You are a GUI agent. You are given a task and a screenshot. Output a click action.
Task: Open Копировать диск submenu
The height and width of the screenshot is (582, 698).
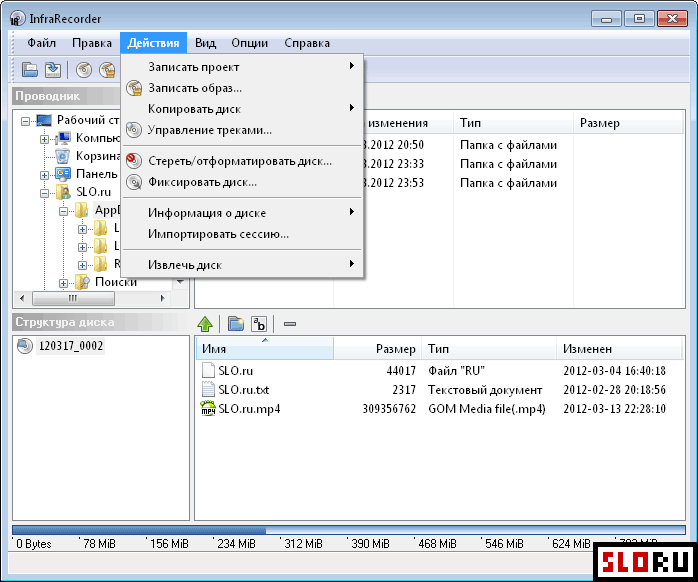[x=243, y=109]
